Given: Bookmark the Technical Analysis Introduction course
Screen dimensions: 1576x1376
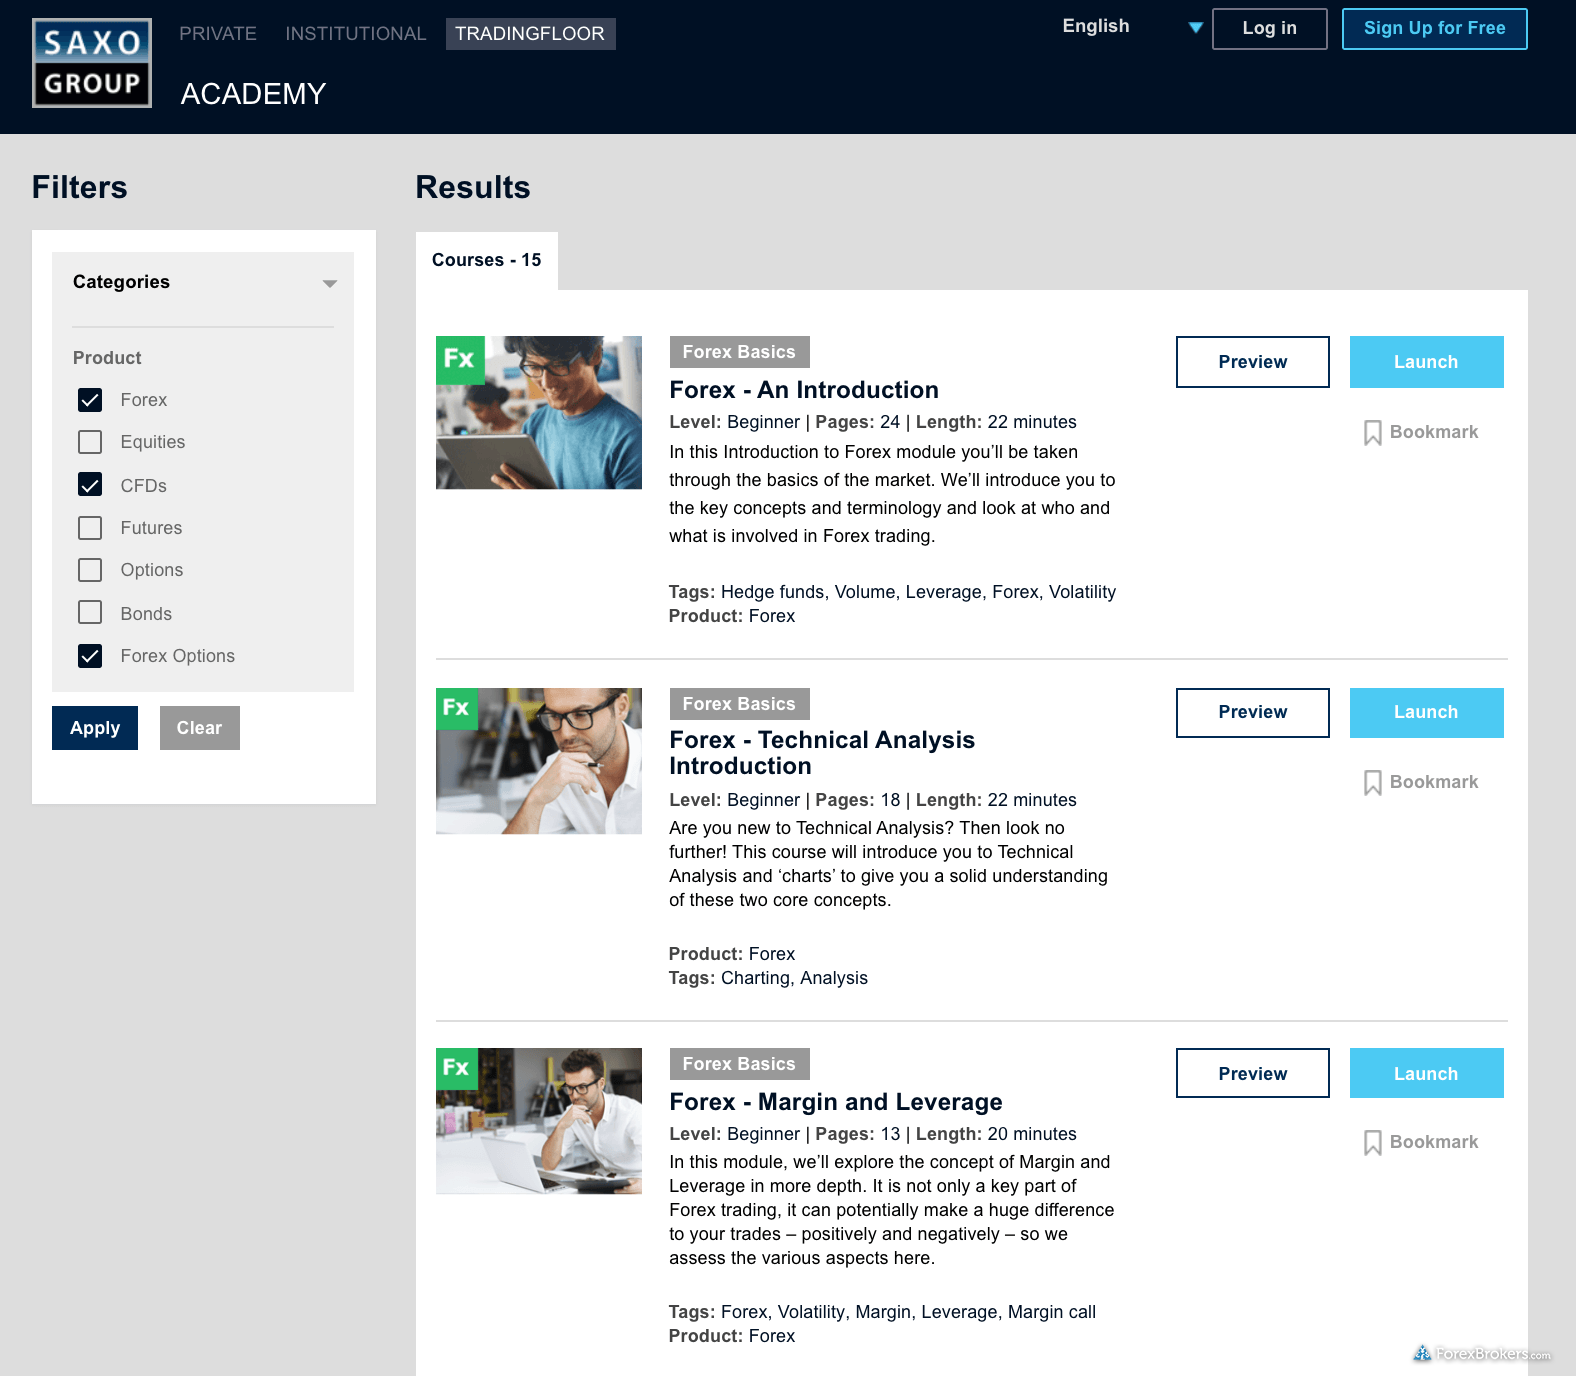Looking at the screenshot, I should tap(1420, 782).
